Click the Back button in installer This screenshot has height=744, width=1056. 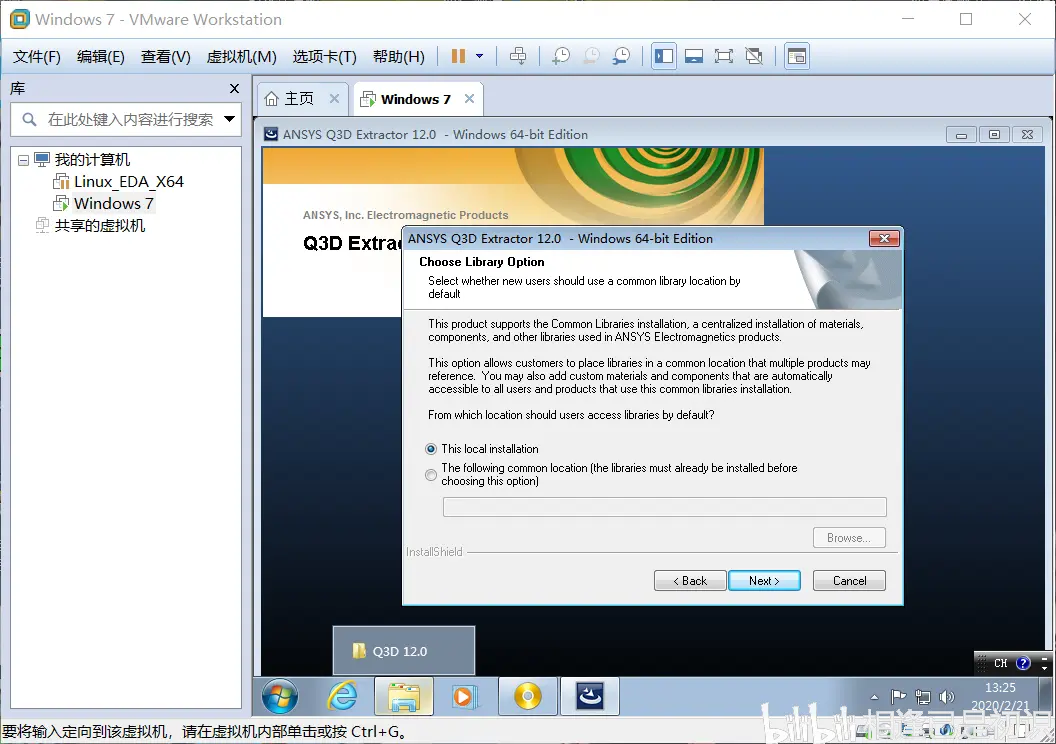click(x=690, y=580)
